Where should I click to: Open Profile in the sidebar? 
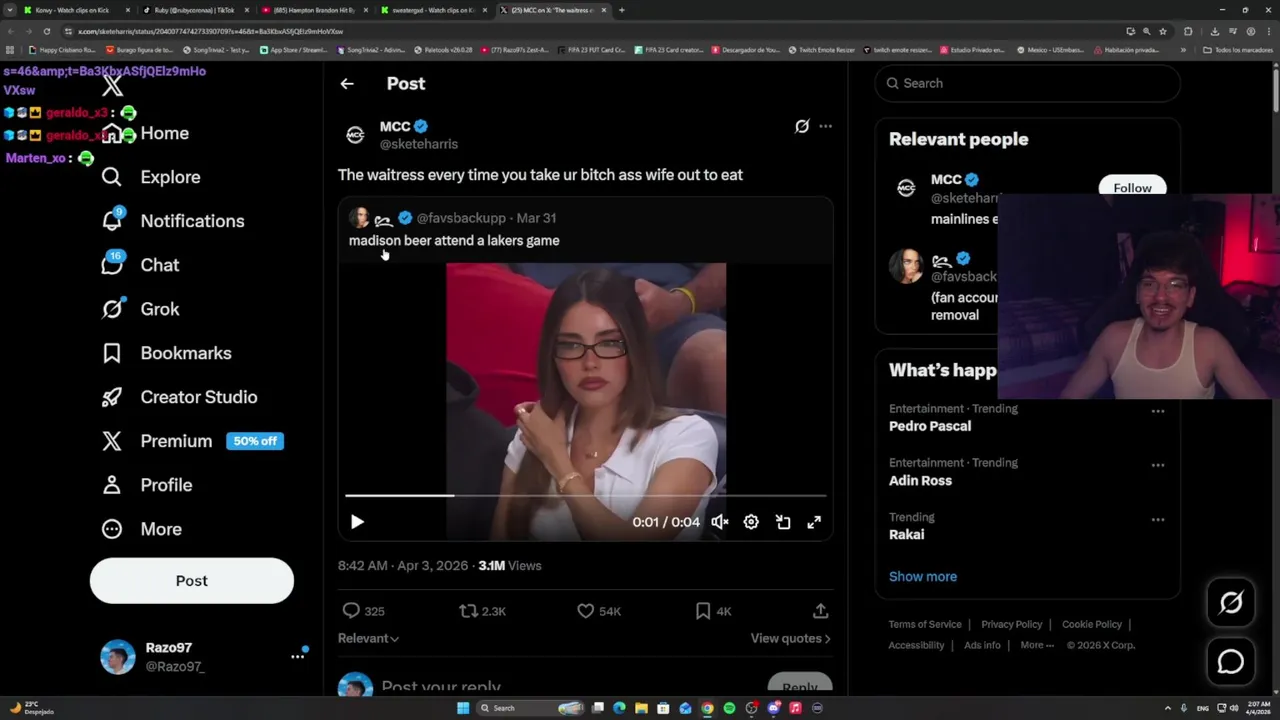click(146, 485)
